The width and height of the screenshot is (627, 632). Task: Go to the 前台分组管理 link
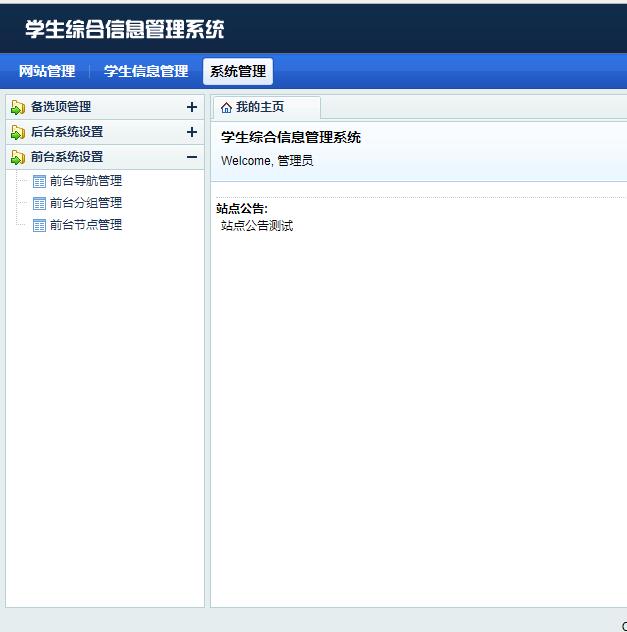click(x=86, y=203)
